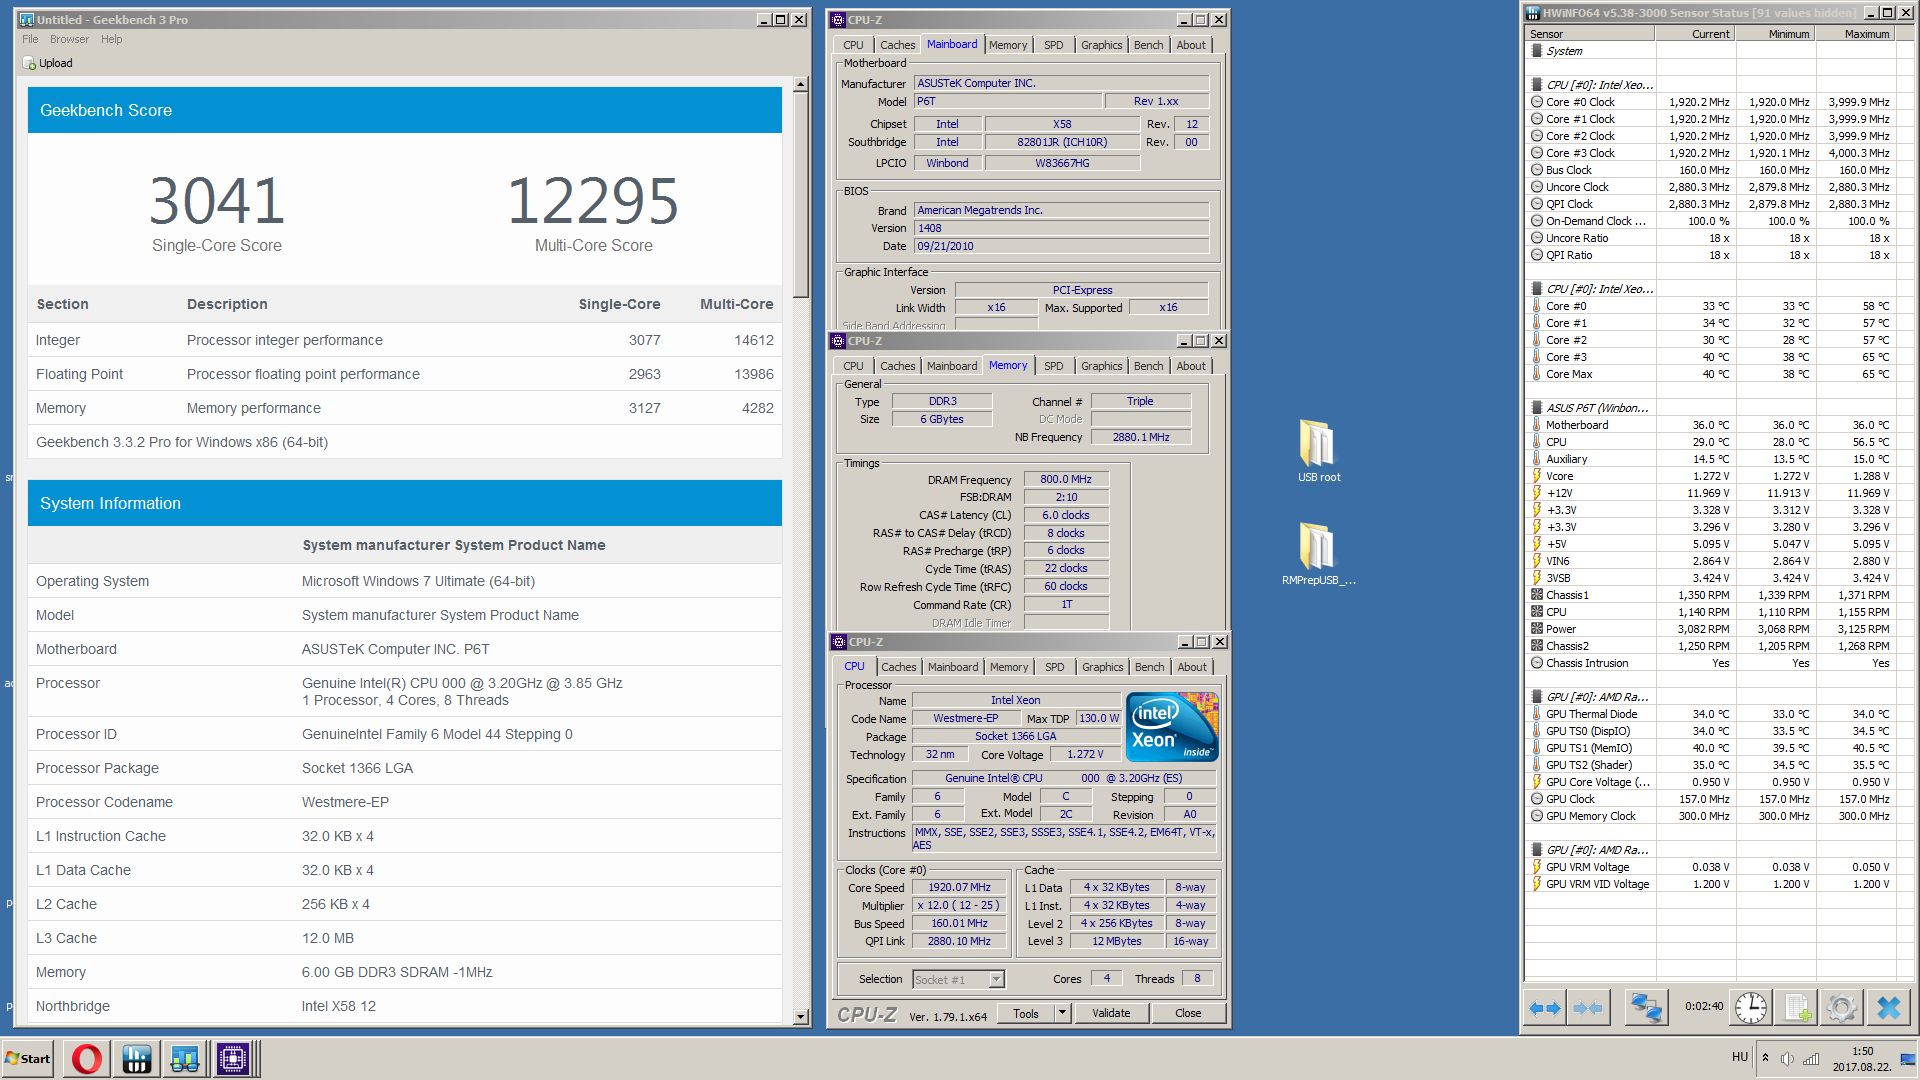Click the Sensor column header in HWiNFO
The height and width of the screenshot is (1080, 1920).
[1590, 33]
